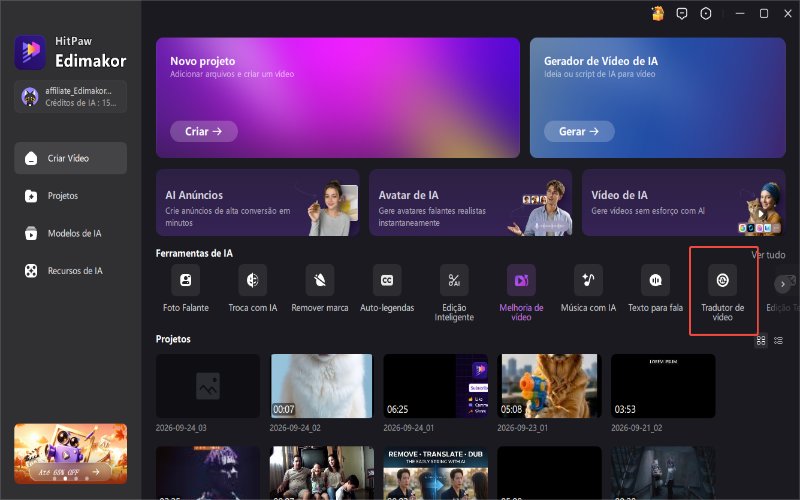Click the Novo projeto banner title
Viewport: 800px width, 500px height.
pos(203,61)
